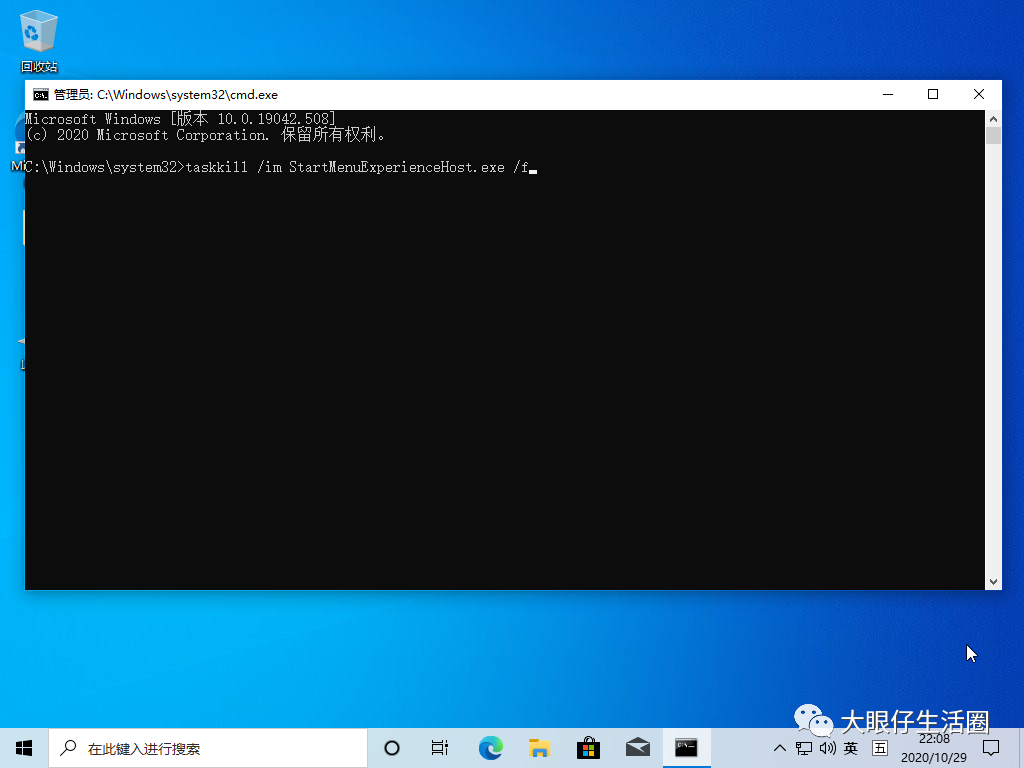Show hidden system tray icons
The image size is (1024, 768).
(779, 748)
